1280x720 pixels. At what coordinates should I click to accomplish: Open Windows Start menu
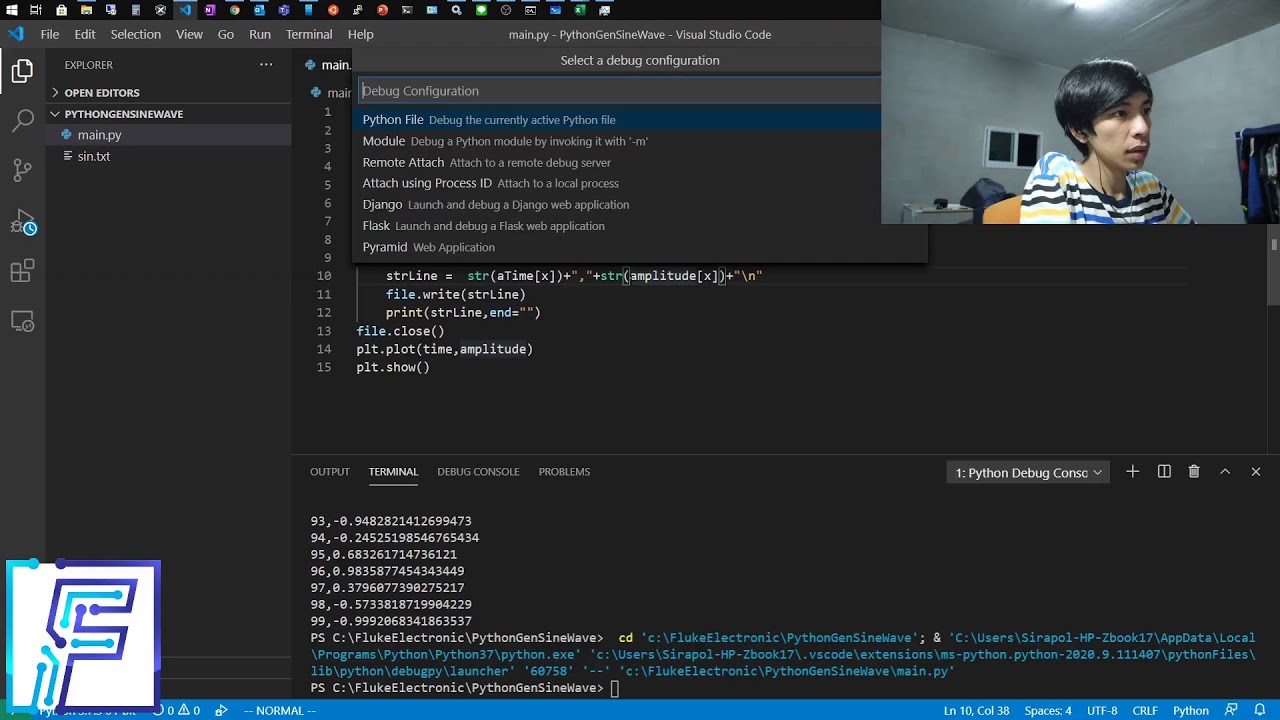(x=11, y=10)
